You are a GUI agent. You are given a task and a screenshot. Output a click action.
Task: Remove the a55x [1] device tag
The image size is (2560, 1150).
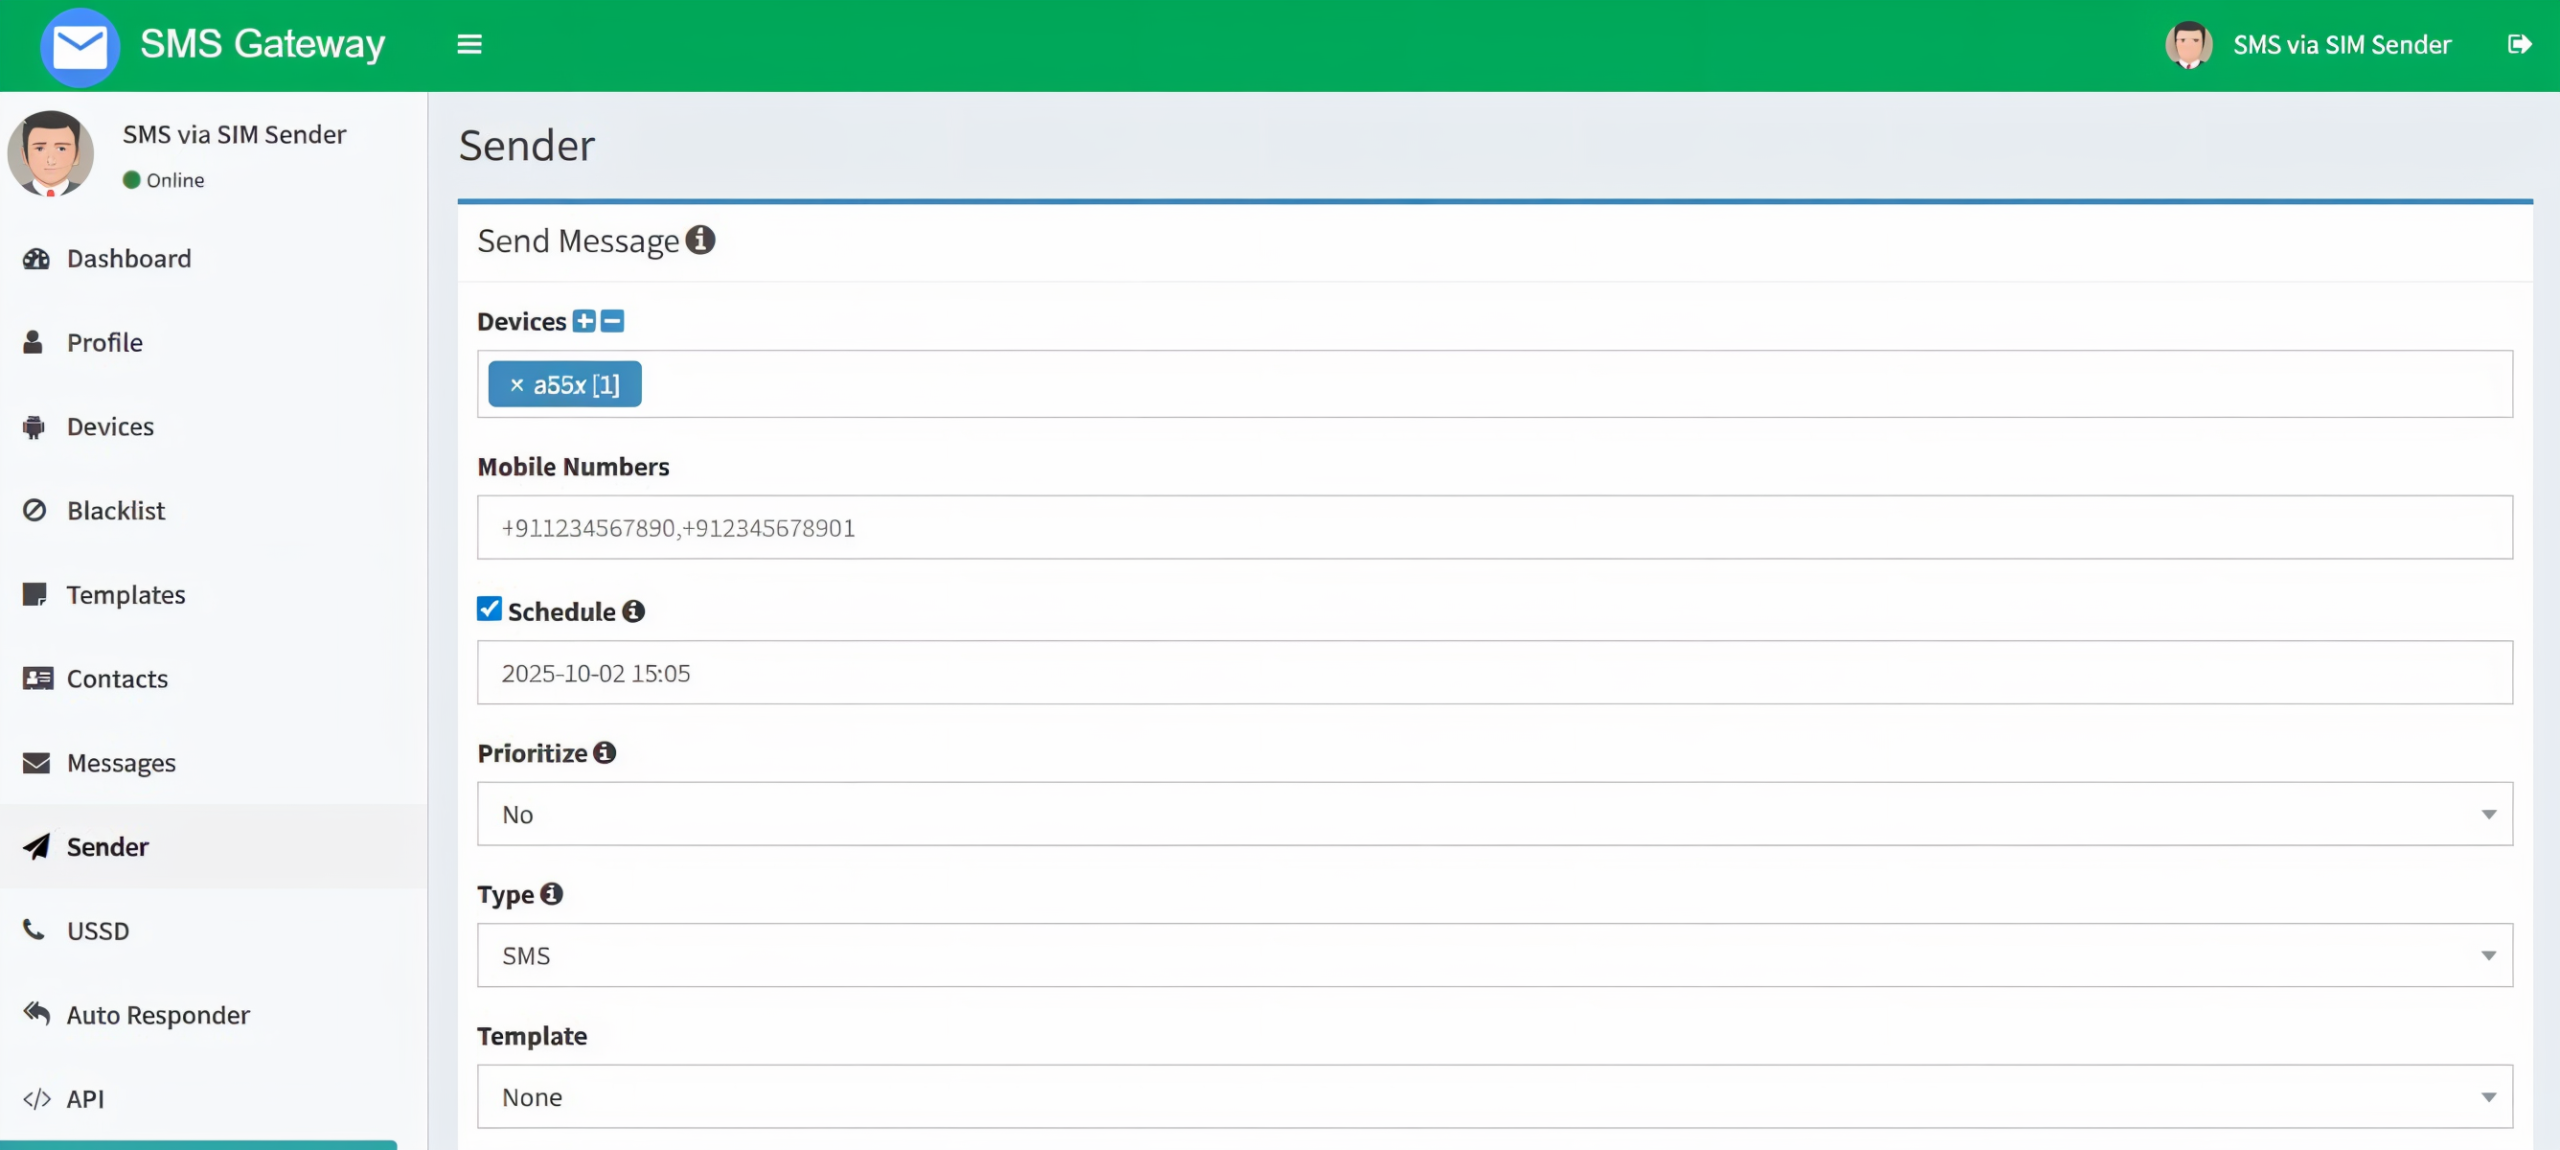tap(517, 385)
